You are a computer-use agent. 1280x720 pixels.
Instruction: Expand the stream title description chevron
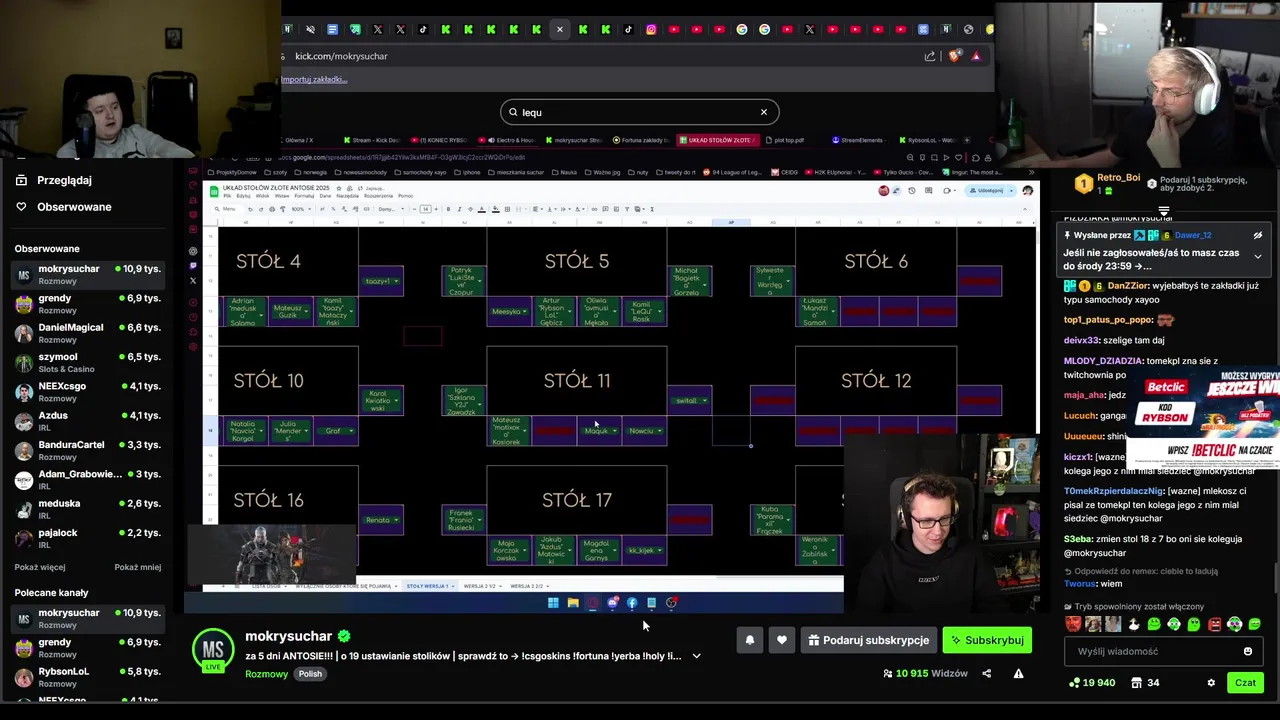tap(696, 656)
